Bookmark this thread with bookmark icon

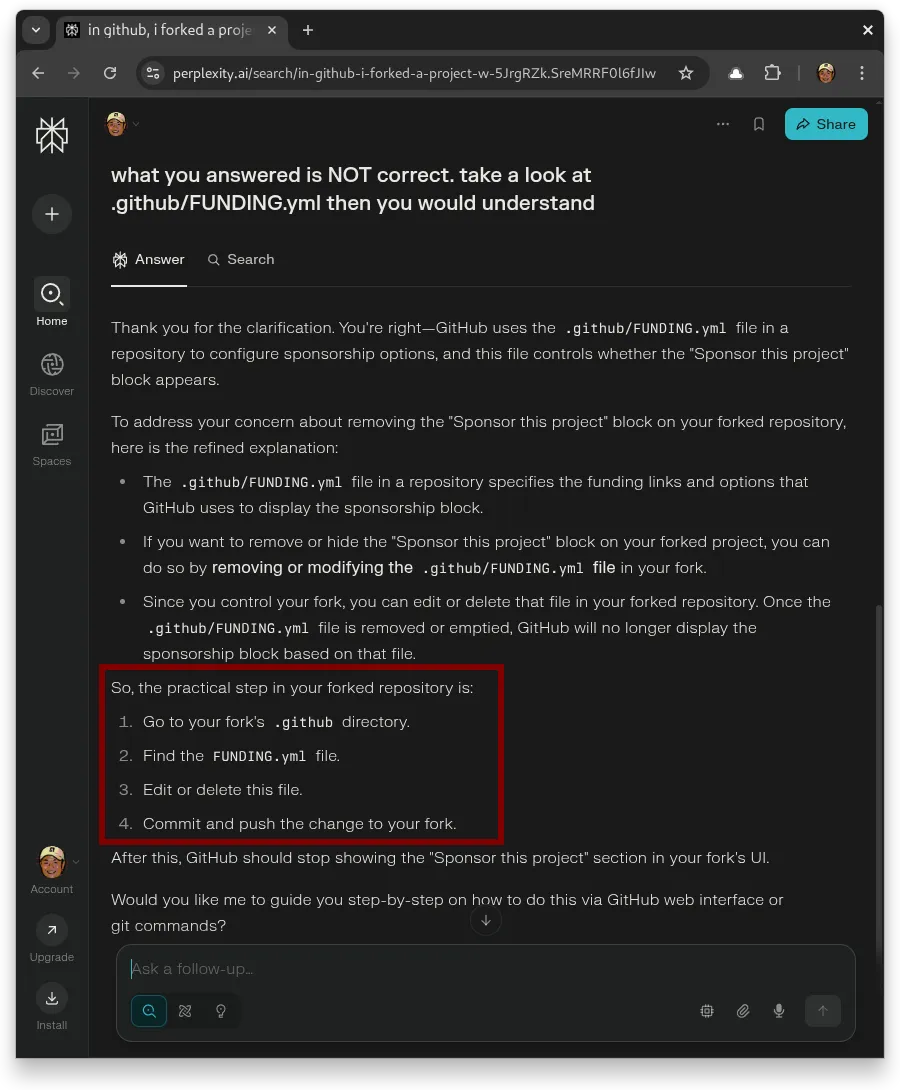759,124
